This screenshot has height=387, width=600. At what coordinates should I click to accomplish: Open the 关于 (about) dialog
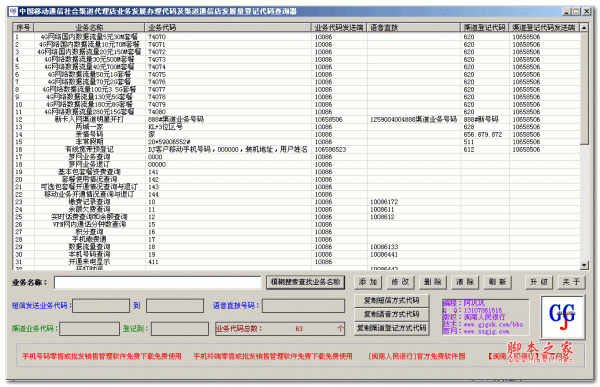point(571,282)
